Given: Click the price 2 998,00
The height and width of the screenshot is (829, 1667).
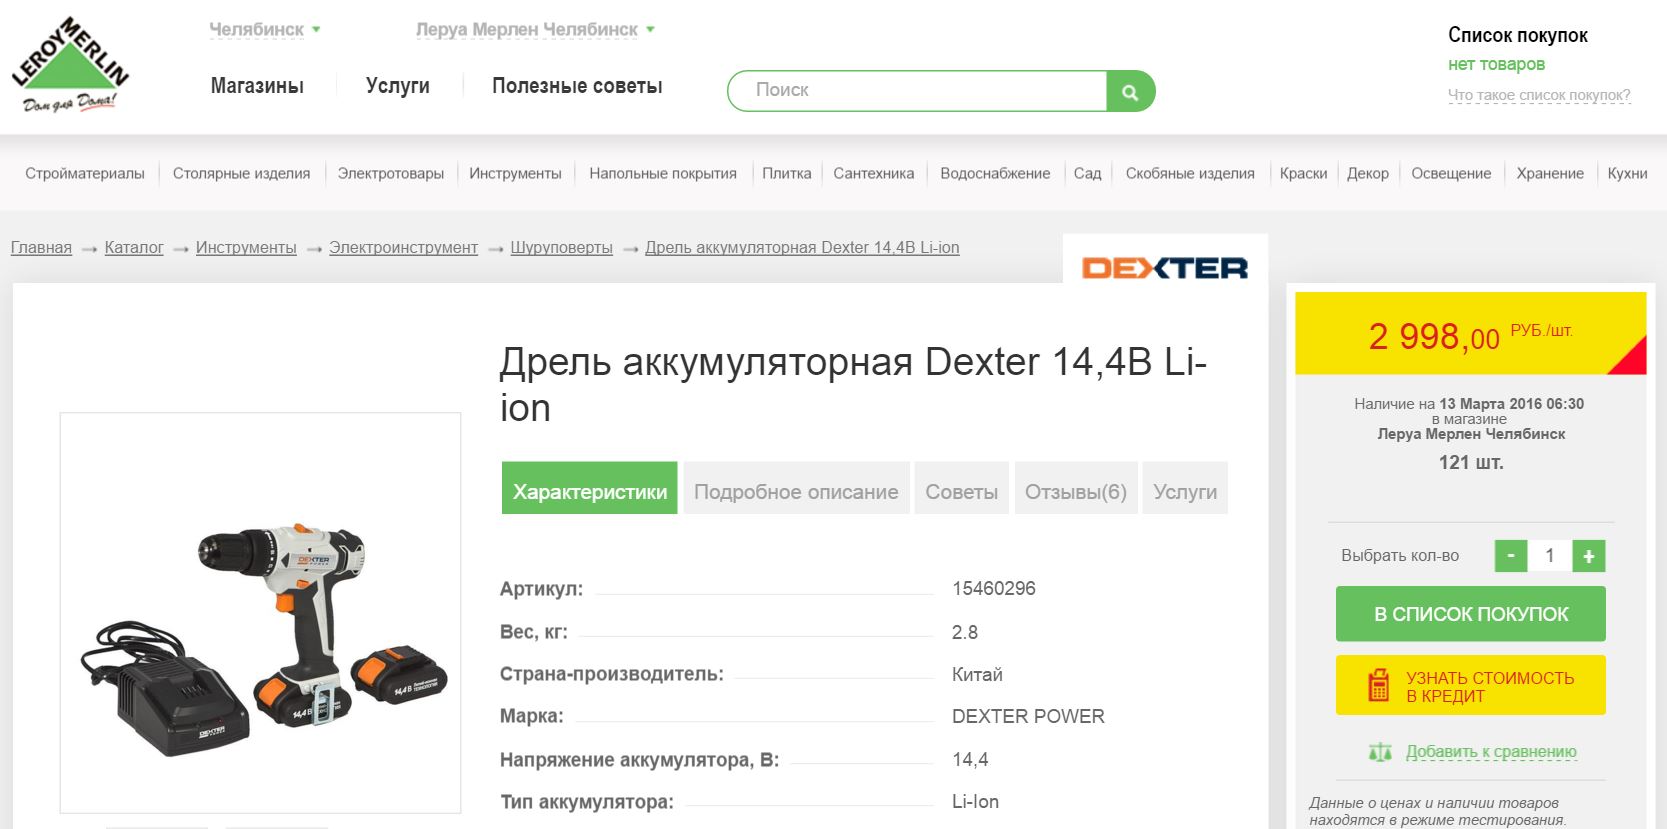Looking at the screenshot, I should coord(1434,337).
